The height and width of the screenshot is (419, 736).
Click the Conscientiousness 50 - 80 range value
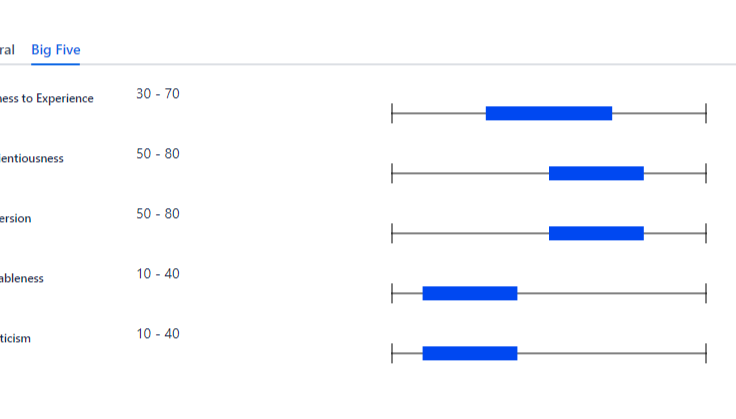(x=158, y=154)
